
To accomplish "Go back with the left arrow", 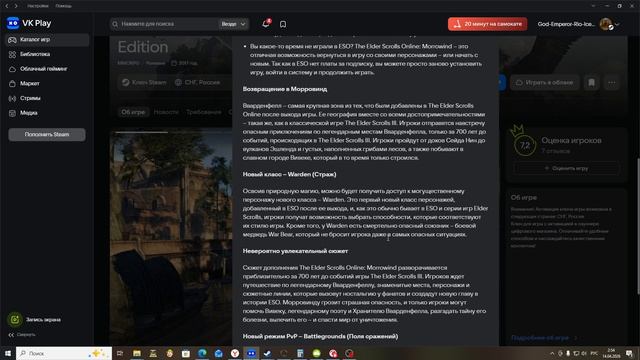I will [7, 6].
